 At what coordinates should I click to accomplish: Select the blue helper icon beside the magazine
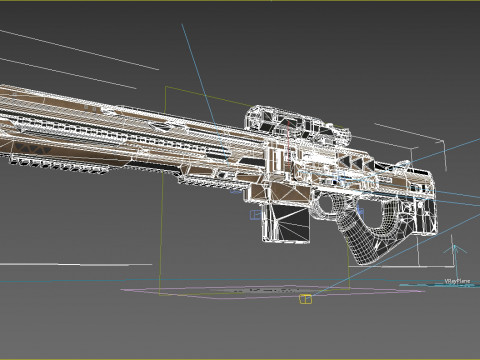tap(256, 215)
